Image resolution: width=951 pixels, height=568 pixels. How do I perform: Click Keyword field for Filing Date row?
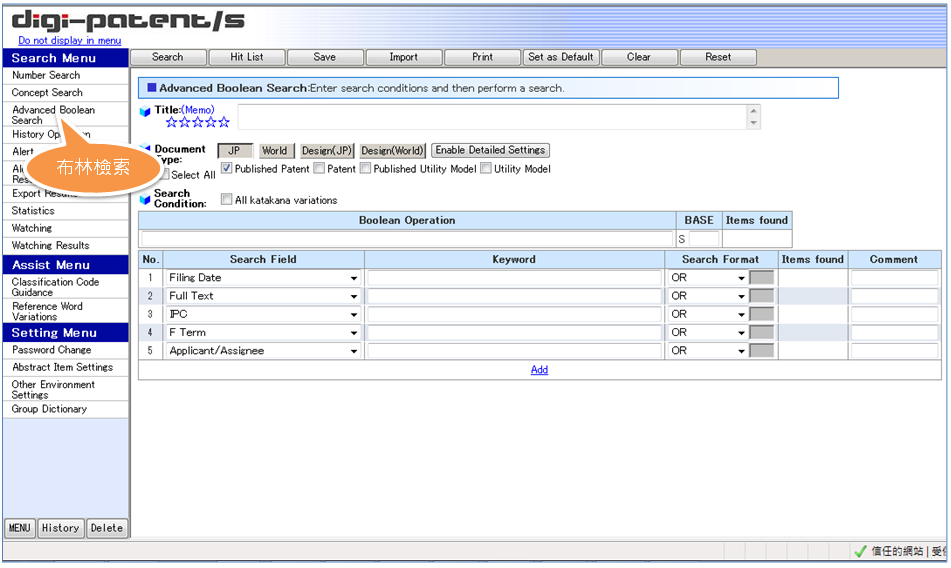pyautogui.click(x=514, y=278)
